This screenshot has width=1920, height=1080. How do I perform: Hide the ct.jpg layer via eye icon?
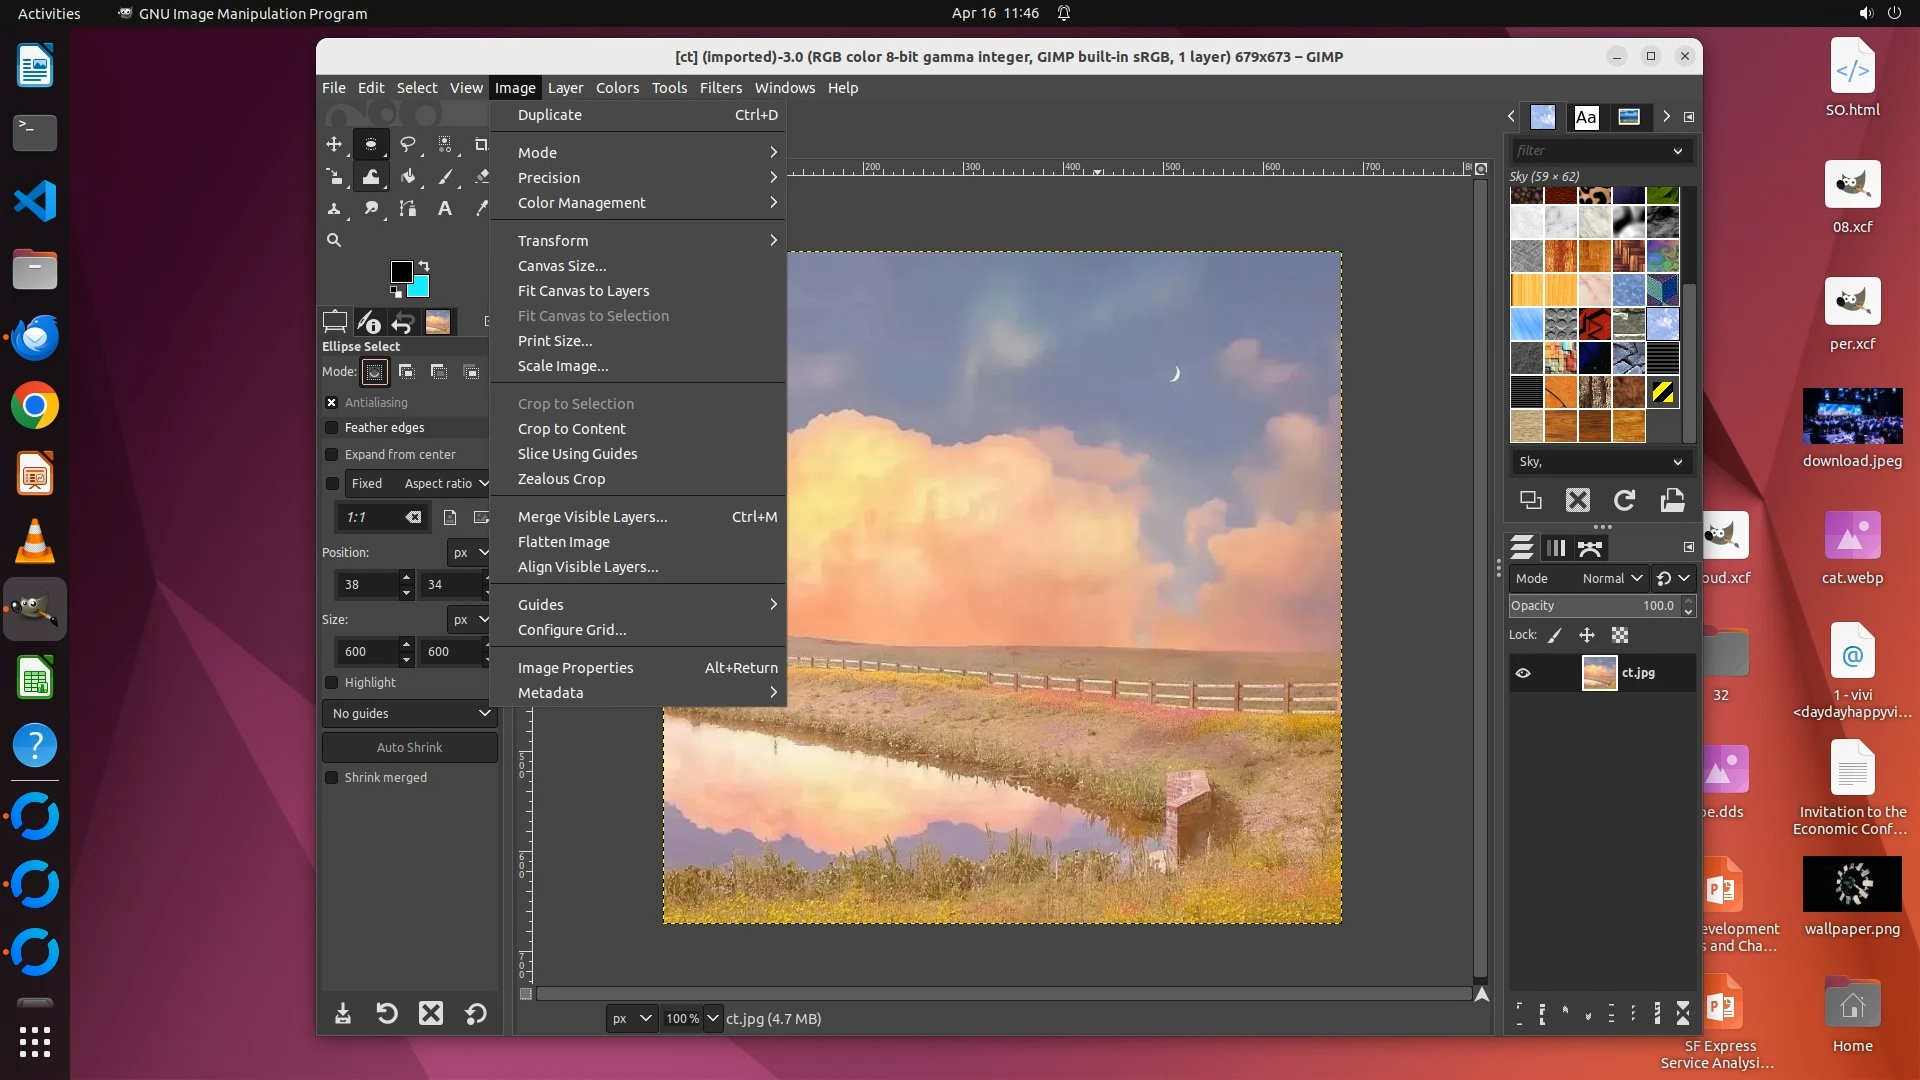(x=1523, y=673)
